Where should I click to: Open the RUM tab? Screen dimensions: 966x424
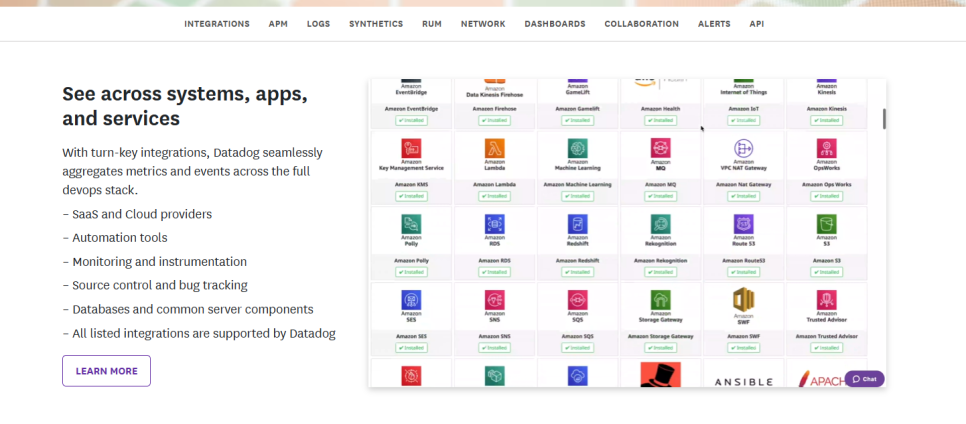tap(432, 24)
